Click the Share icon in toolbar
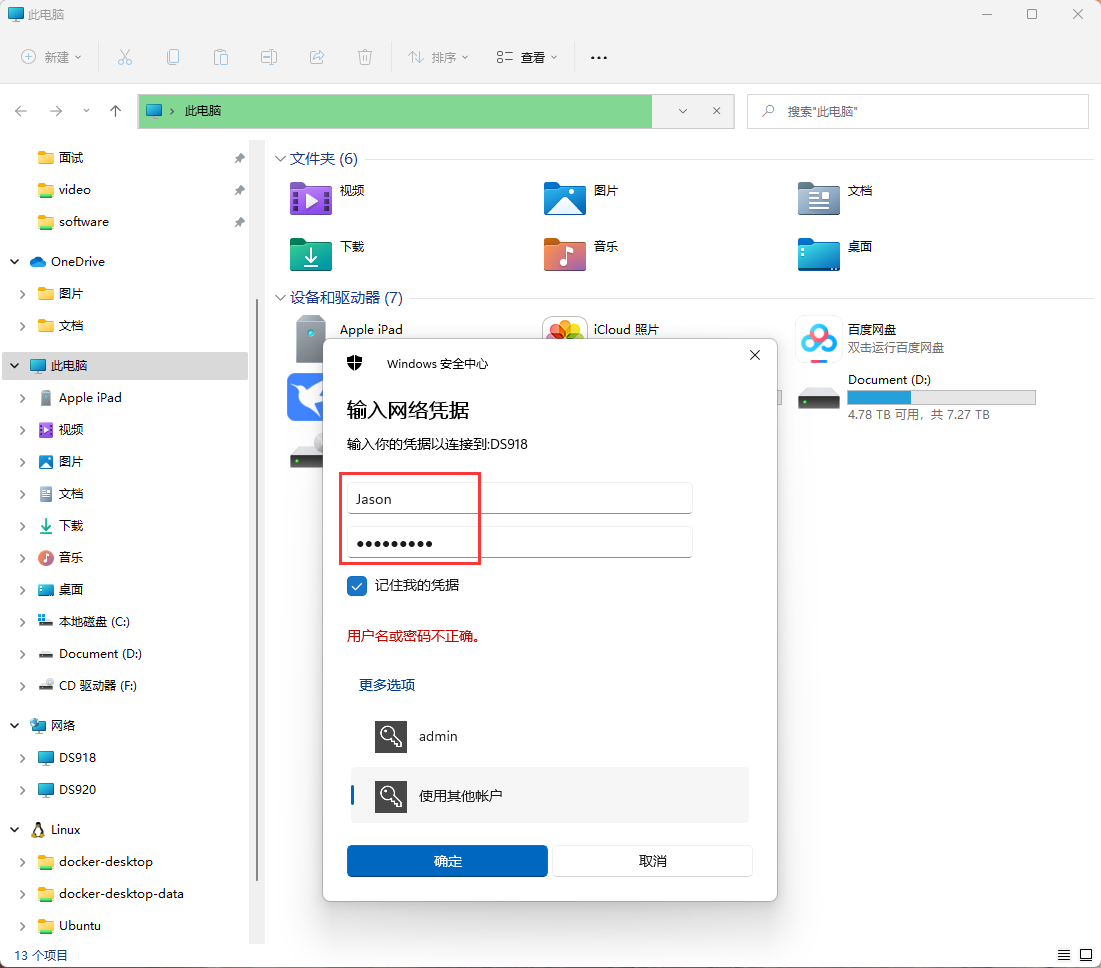The width and height of the screenshot is (1101, 968). coord(317,58)
